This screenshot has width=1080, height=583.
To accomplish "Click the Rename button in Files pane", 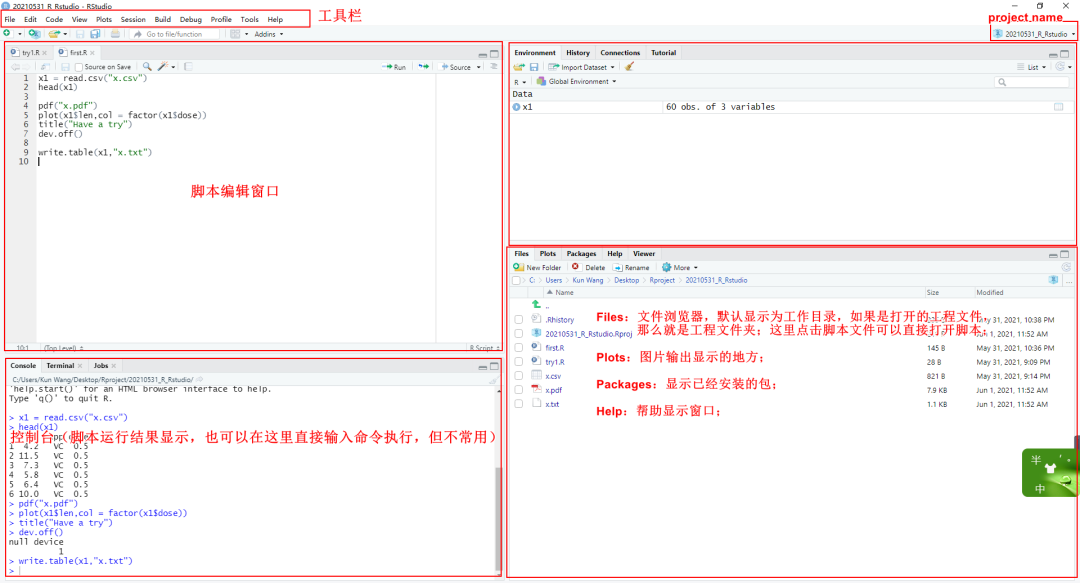I will (631, 267).
